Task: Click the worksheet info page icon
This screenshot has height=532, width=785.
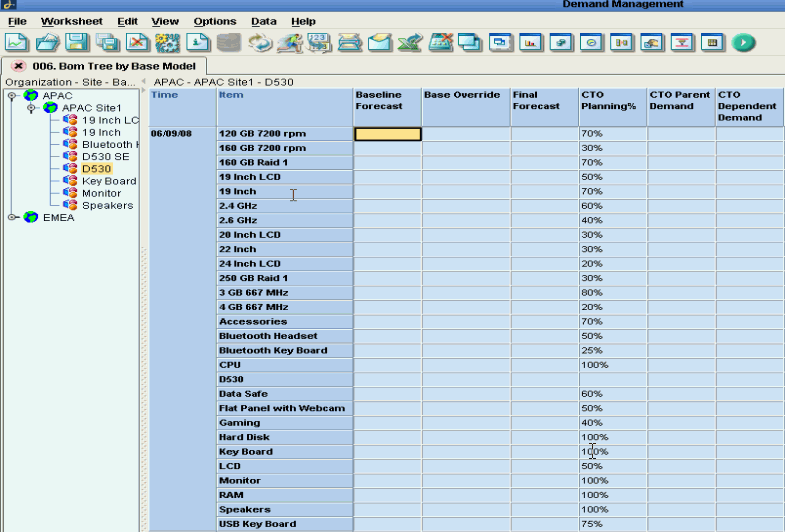Action: point(198,43)
